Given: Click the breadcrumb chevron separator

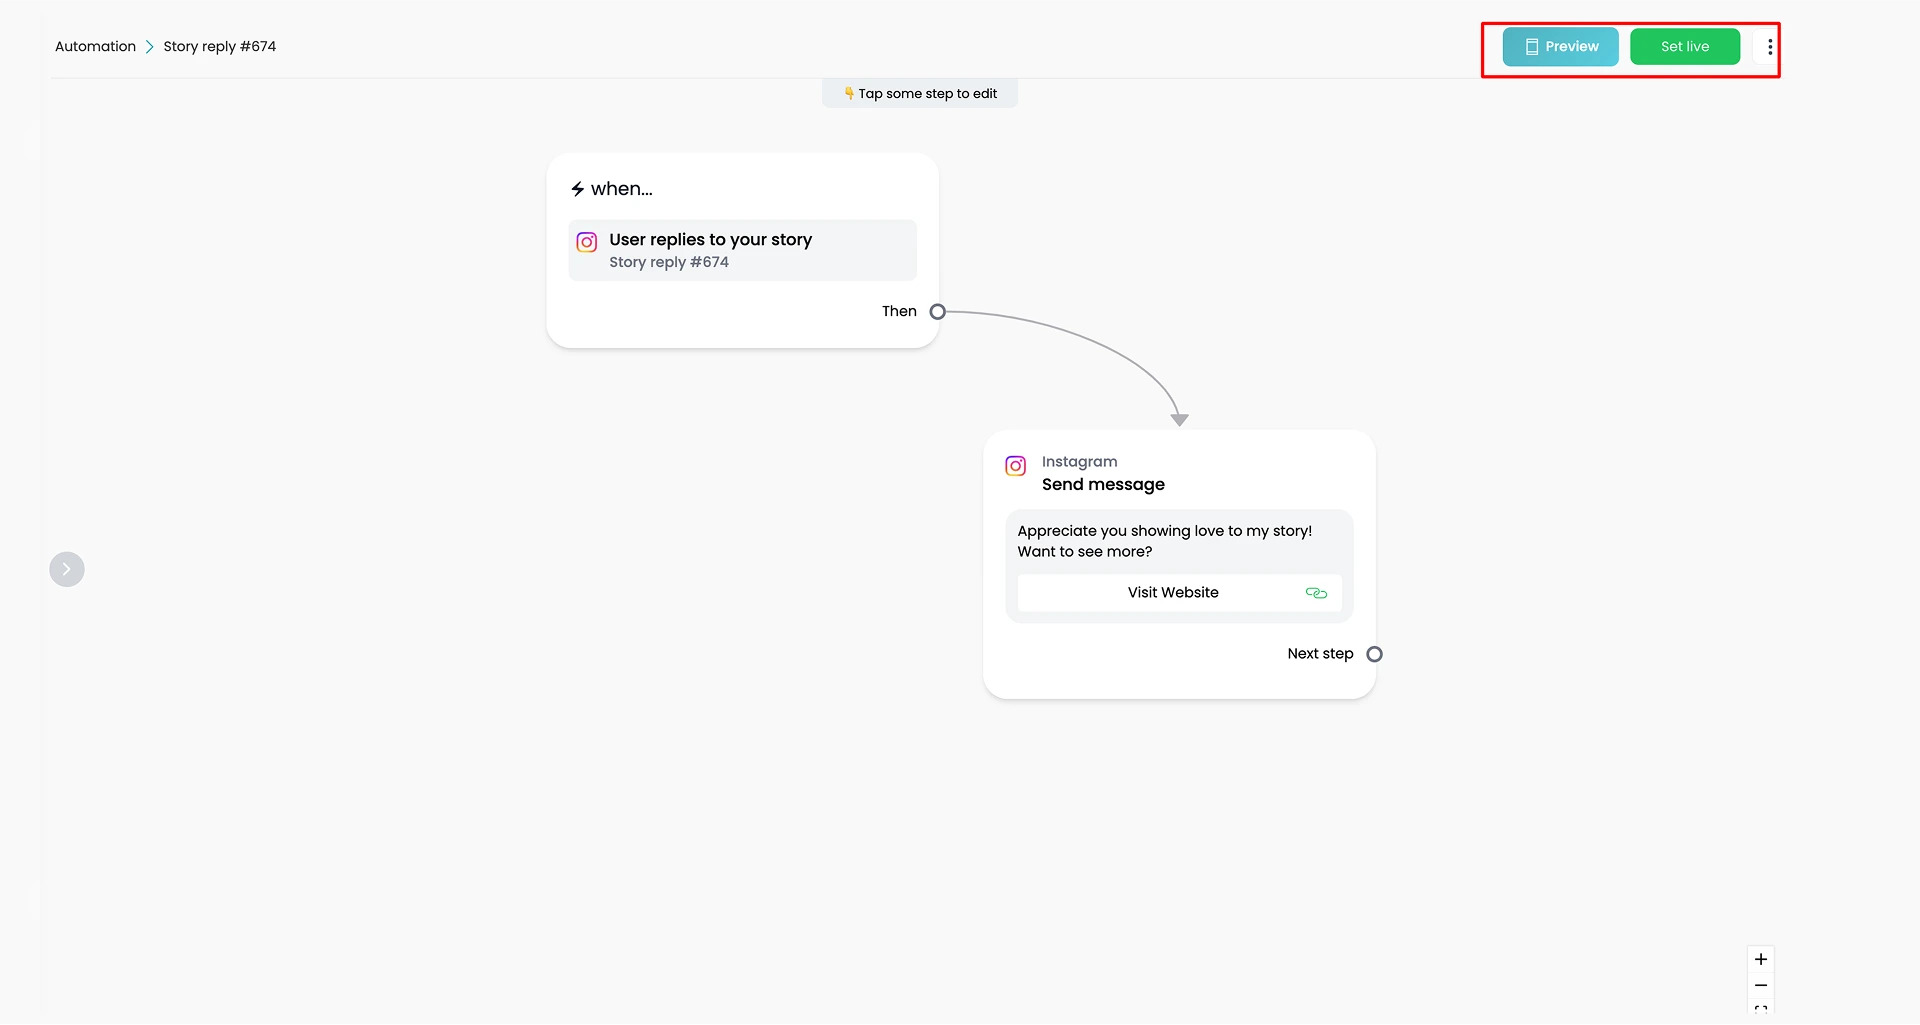Looking at the screenshot, I should pyautogui.click(x=150, y=47).
